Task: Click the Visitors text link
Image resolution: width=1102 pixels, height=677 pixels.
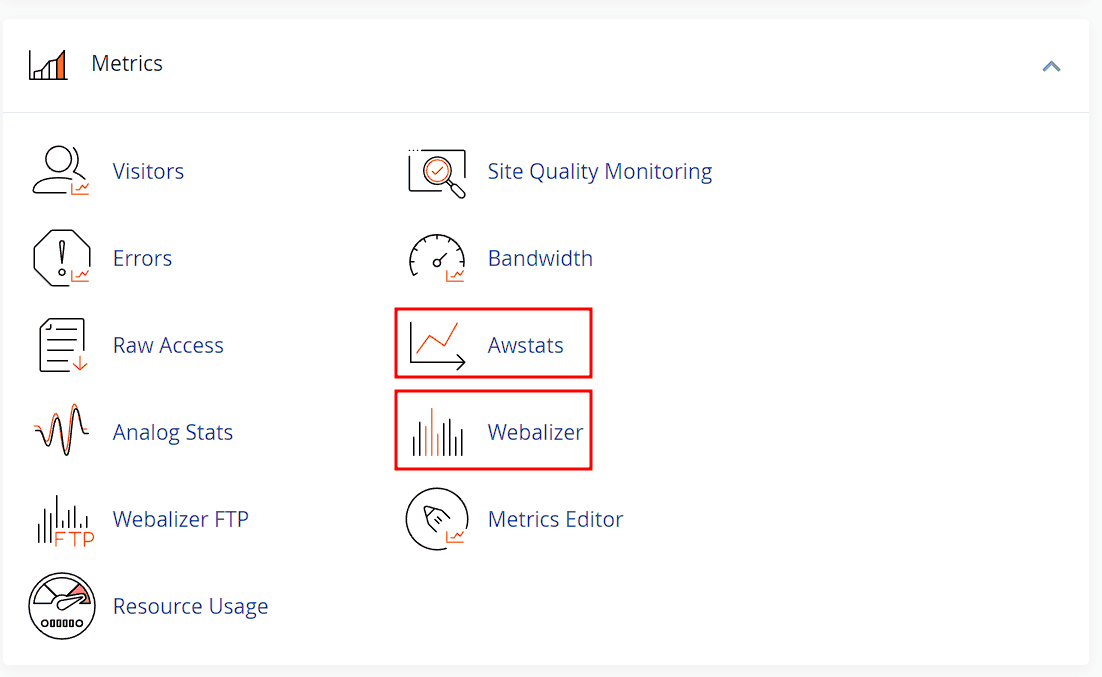Action: pyautogui.click(x=148, y=170)
